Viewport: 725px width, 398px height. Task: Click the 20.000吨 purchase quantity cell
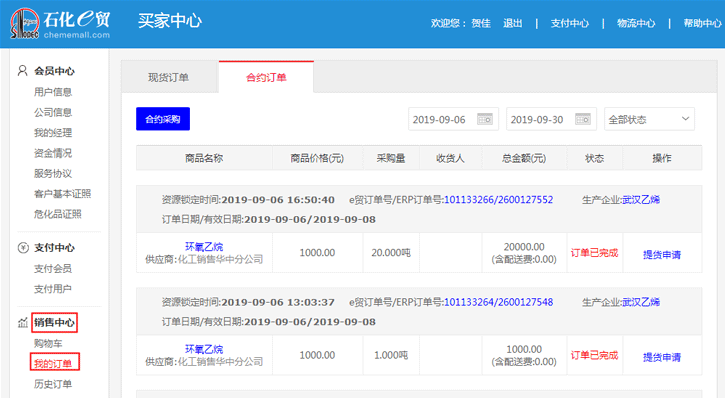(x=391, y=253)
